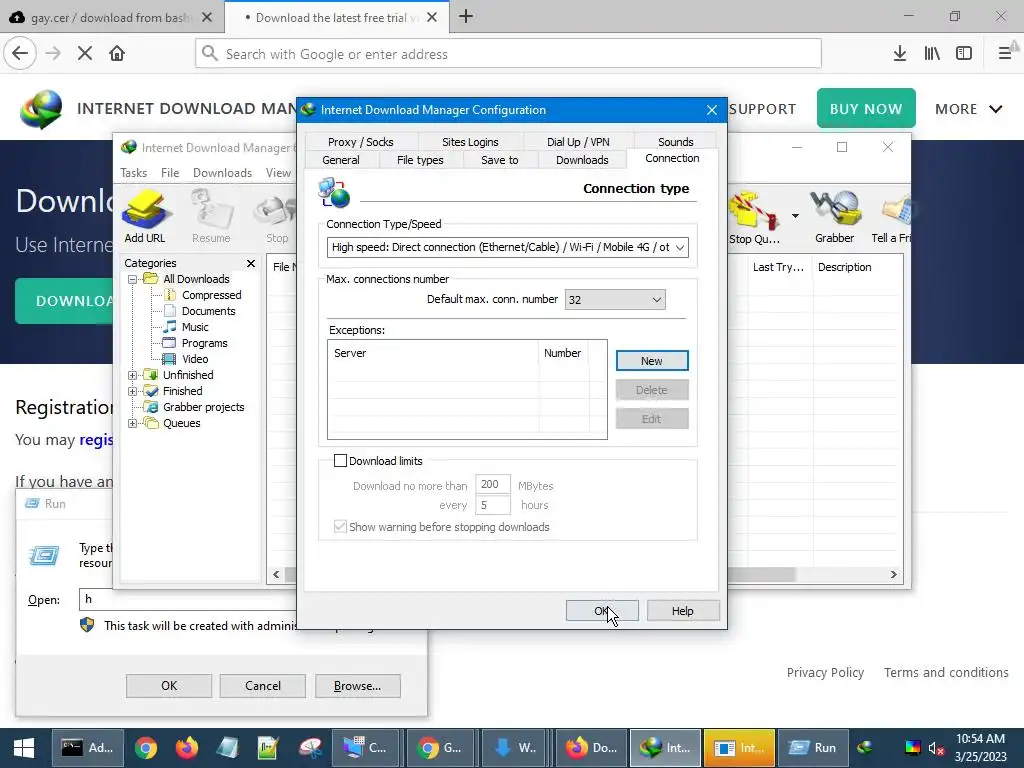Expand the MORE menu on webpage

(968, 109)
